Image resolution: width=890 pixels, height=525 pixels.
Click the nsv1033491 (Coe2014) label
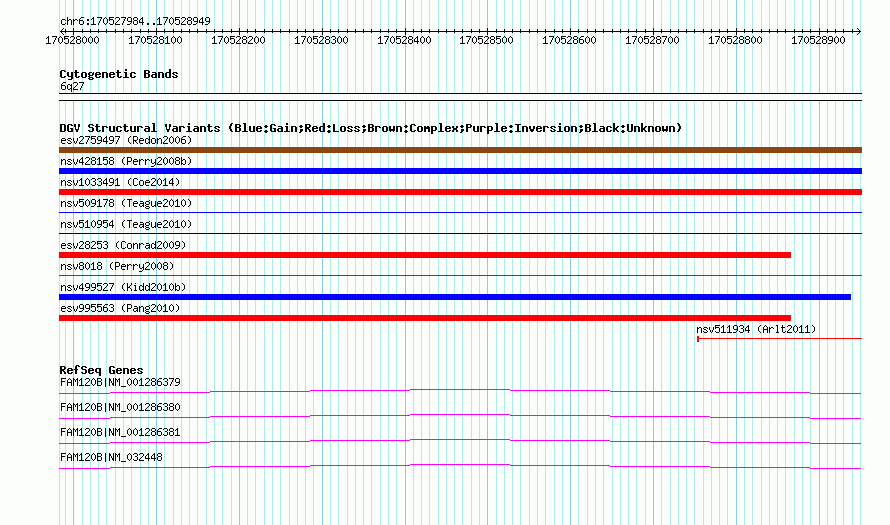click(120, 182)
